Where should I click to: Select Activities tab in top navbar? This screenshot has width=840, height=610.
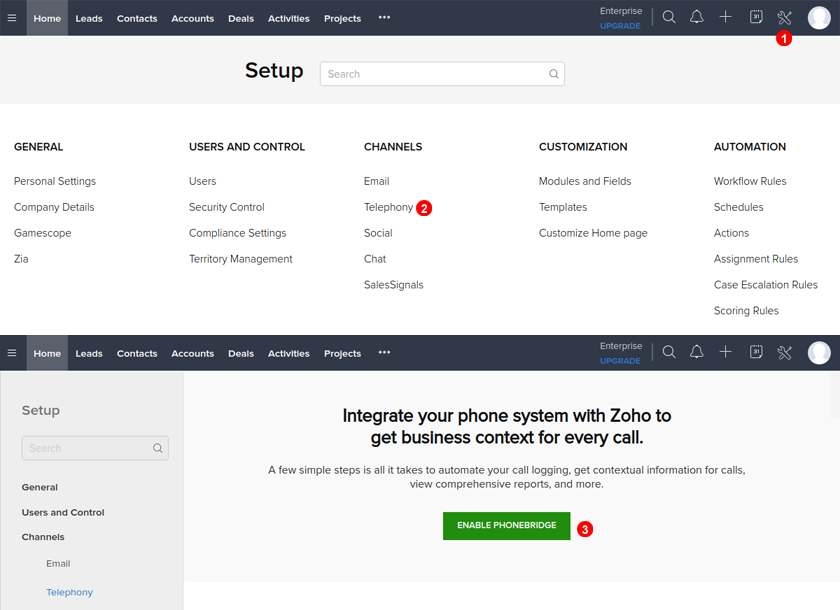coord(289,18)
